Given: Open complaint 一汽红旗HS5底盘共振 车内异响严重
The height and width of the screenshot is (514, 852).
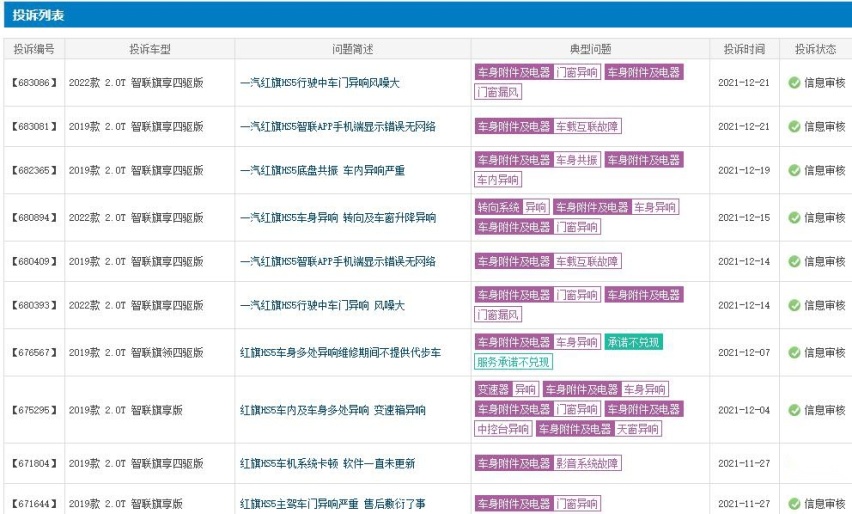Looking at the screenshot, I should tap(322, 170).
